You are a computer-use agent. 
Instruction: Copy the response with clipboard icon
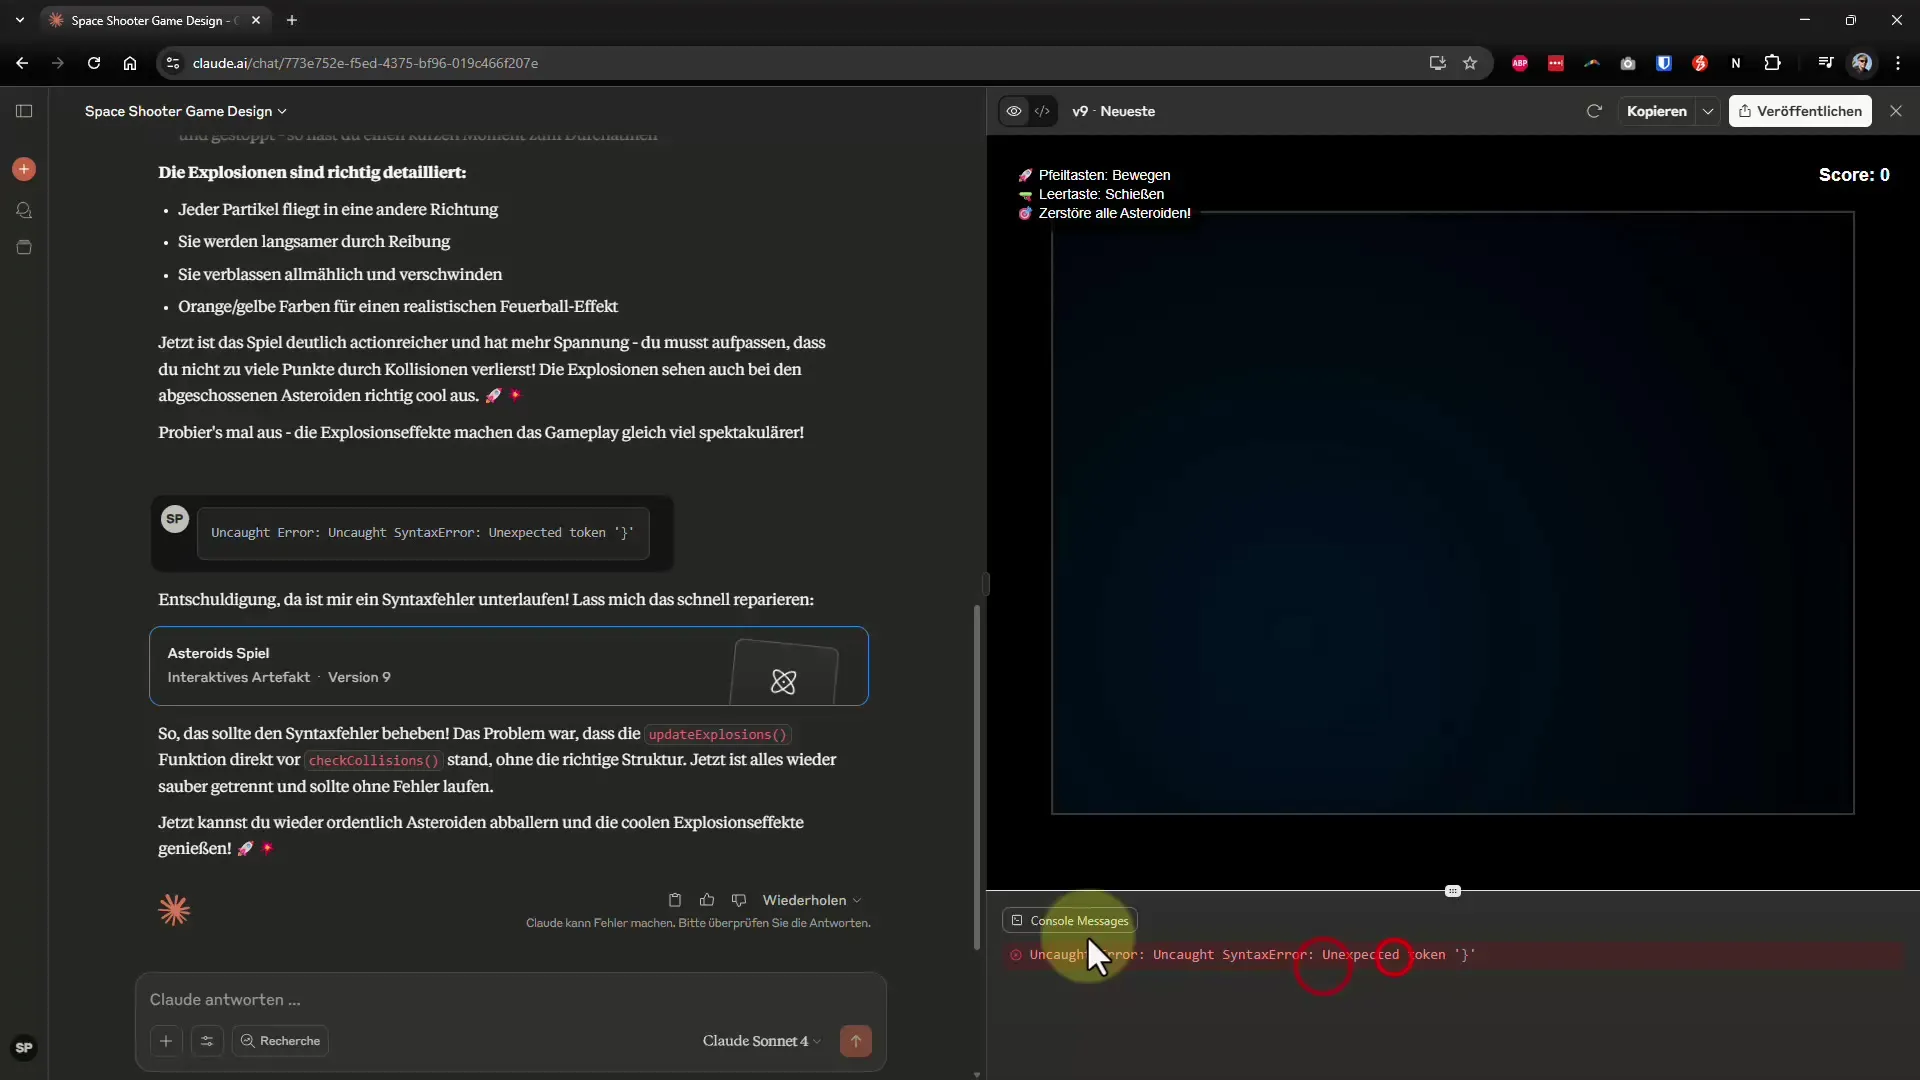(675, 900)
